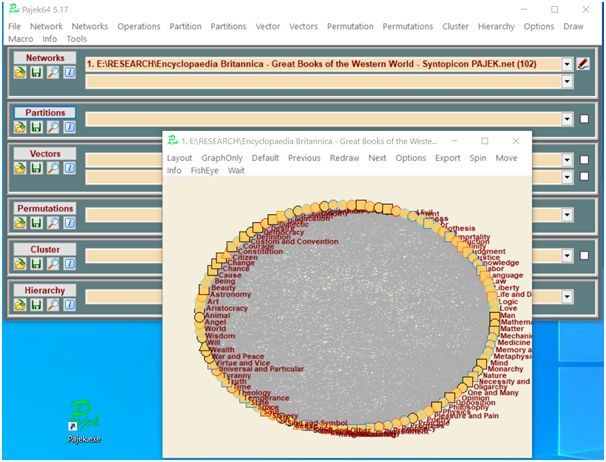
Task: Open a network file in Networks panel
Action: 20,72
